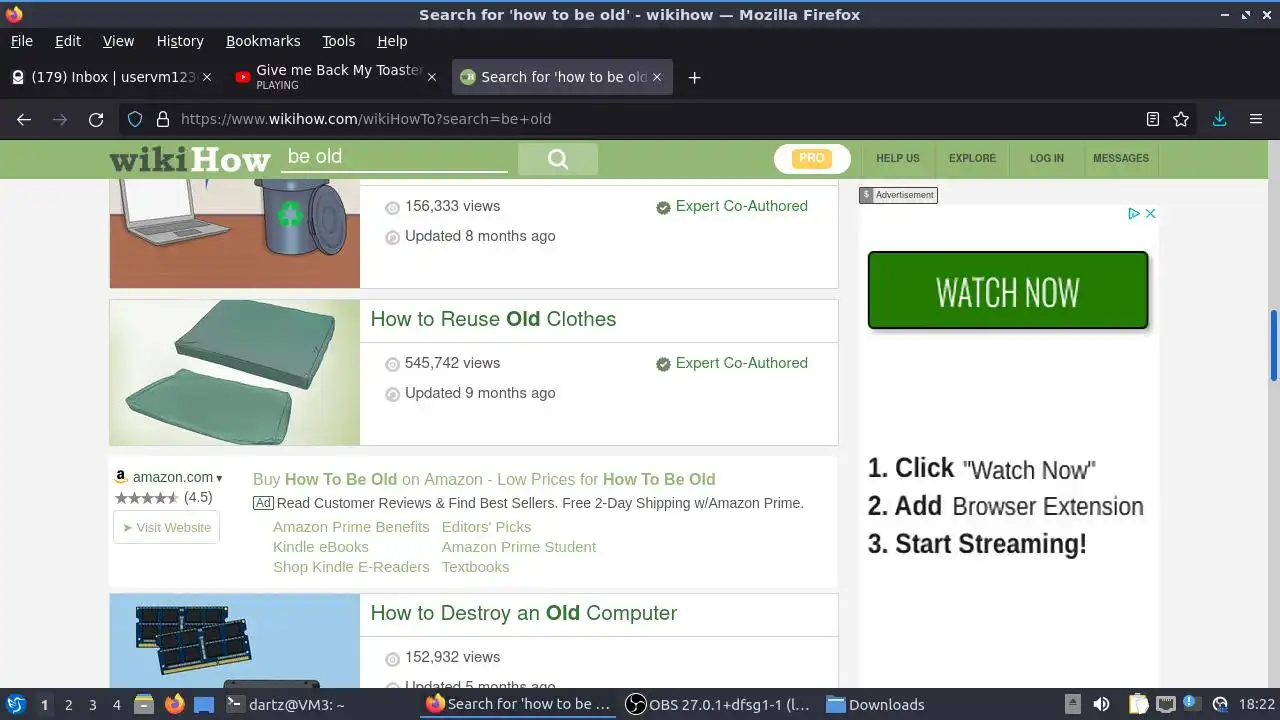Bookmark this page with the star icon
Screen dimensions: 1280x720
[x=1181, y=119]
